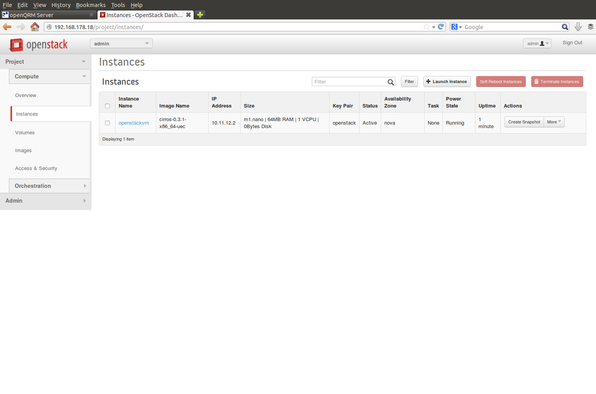Close the openQRM Server tab
Viewport: 596px width, 394px height.
(x=91, y=15)
